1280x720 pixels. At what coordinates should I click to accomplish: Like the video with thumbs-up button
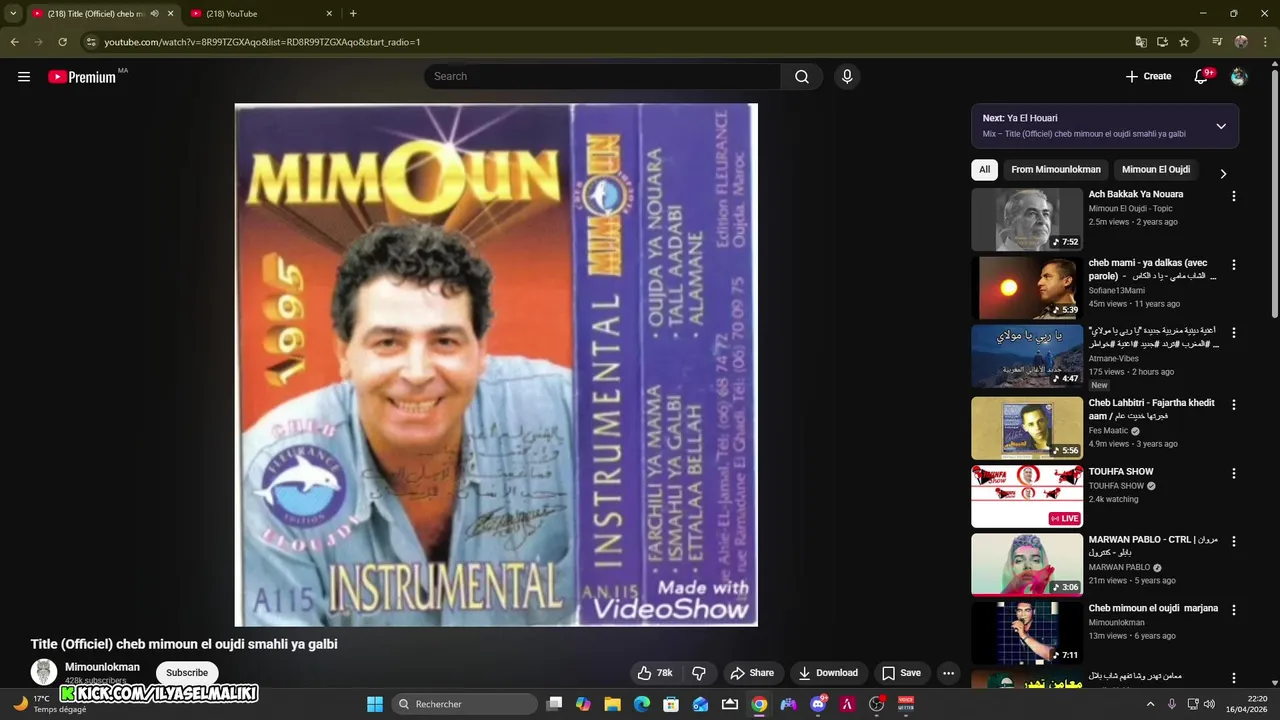(x=656, y=673)
